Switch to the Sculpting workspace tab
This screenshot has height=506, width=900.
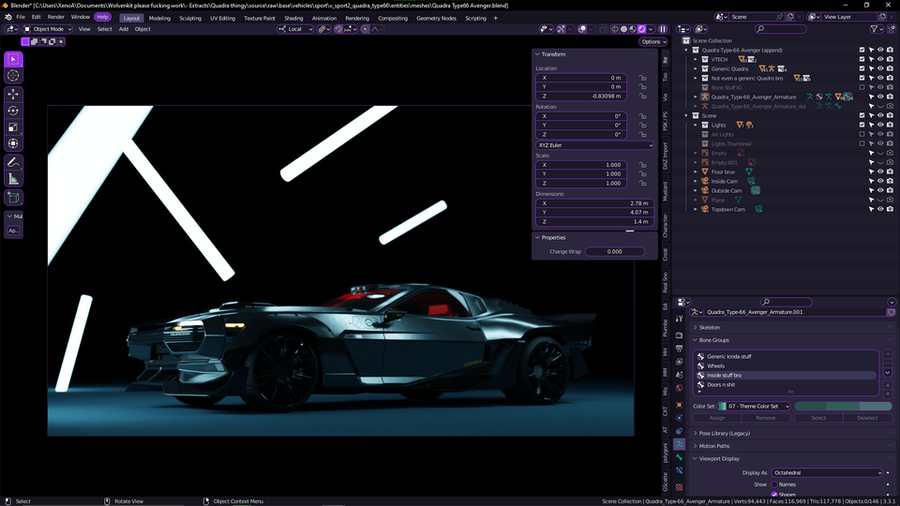click(x=191, y=18)
